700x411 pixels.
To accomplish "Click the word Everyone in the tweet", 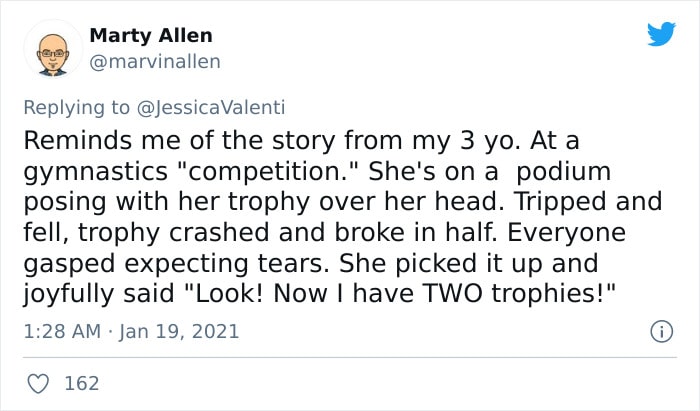I will tap(566, 233).
